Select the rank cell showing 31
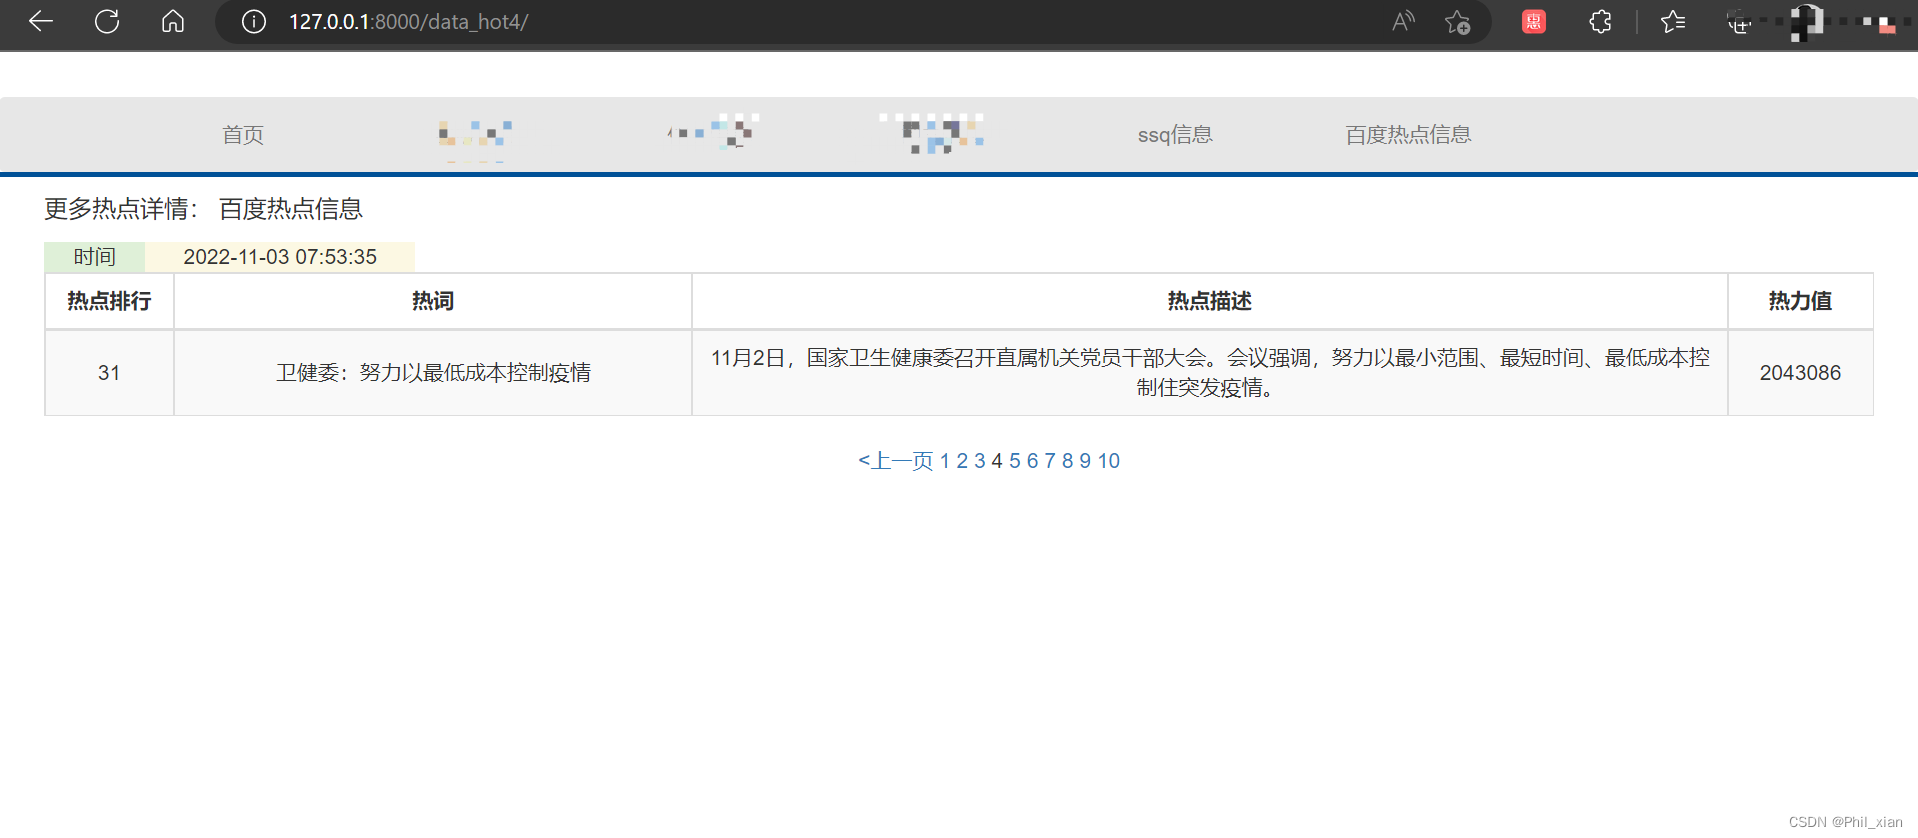Screen dimensions: 1918x838 [x=109, y=373]
